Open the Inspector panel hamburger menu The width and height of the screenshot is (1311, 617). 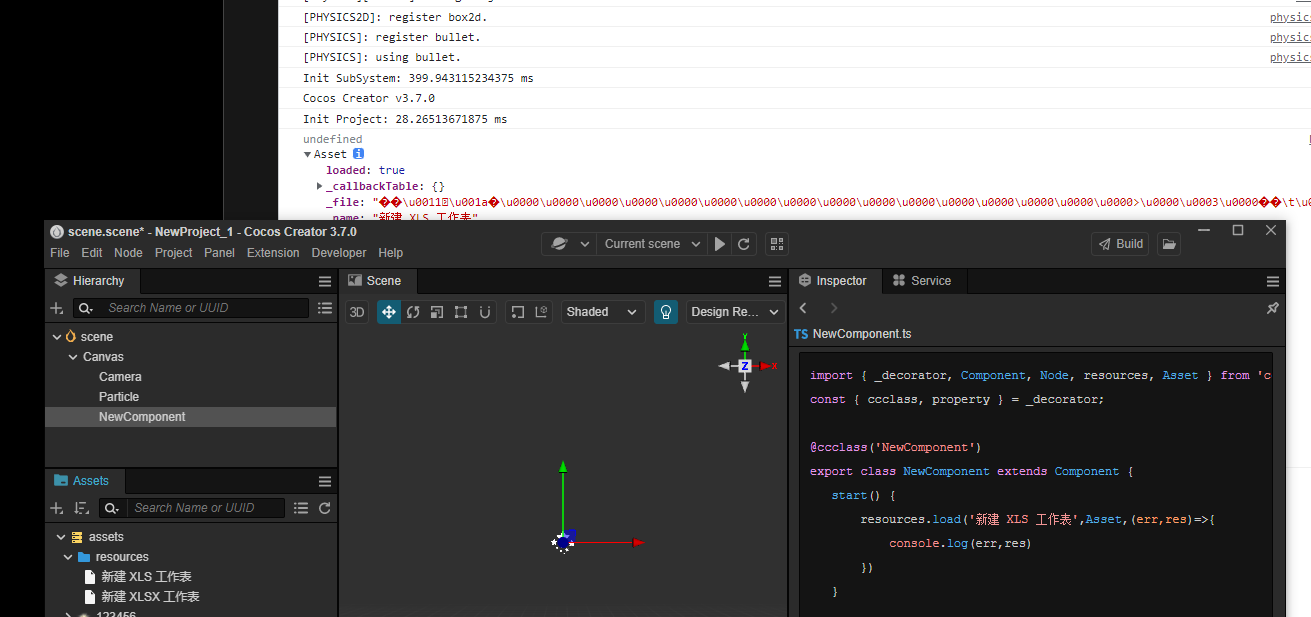point(1273,282)
